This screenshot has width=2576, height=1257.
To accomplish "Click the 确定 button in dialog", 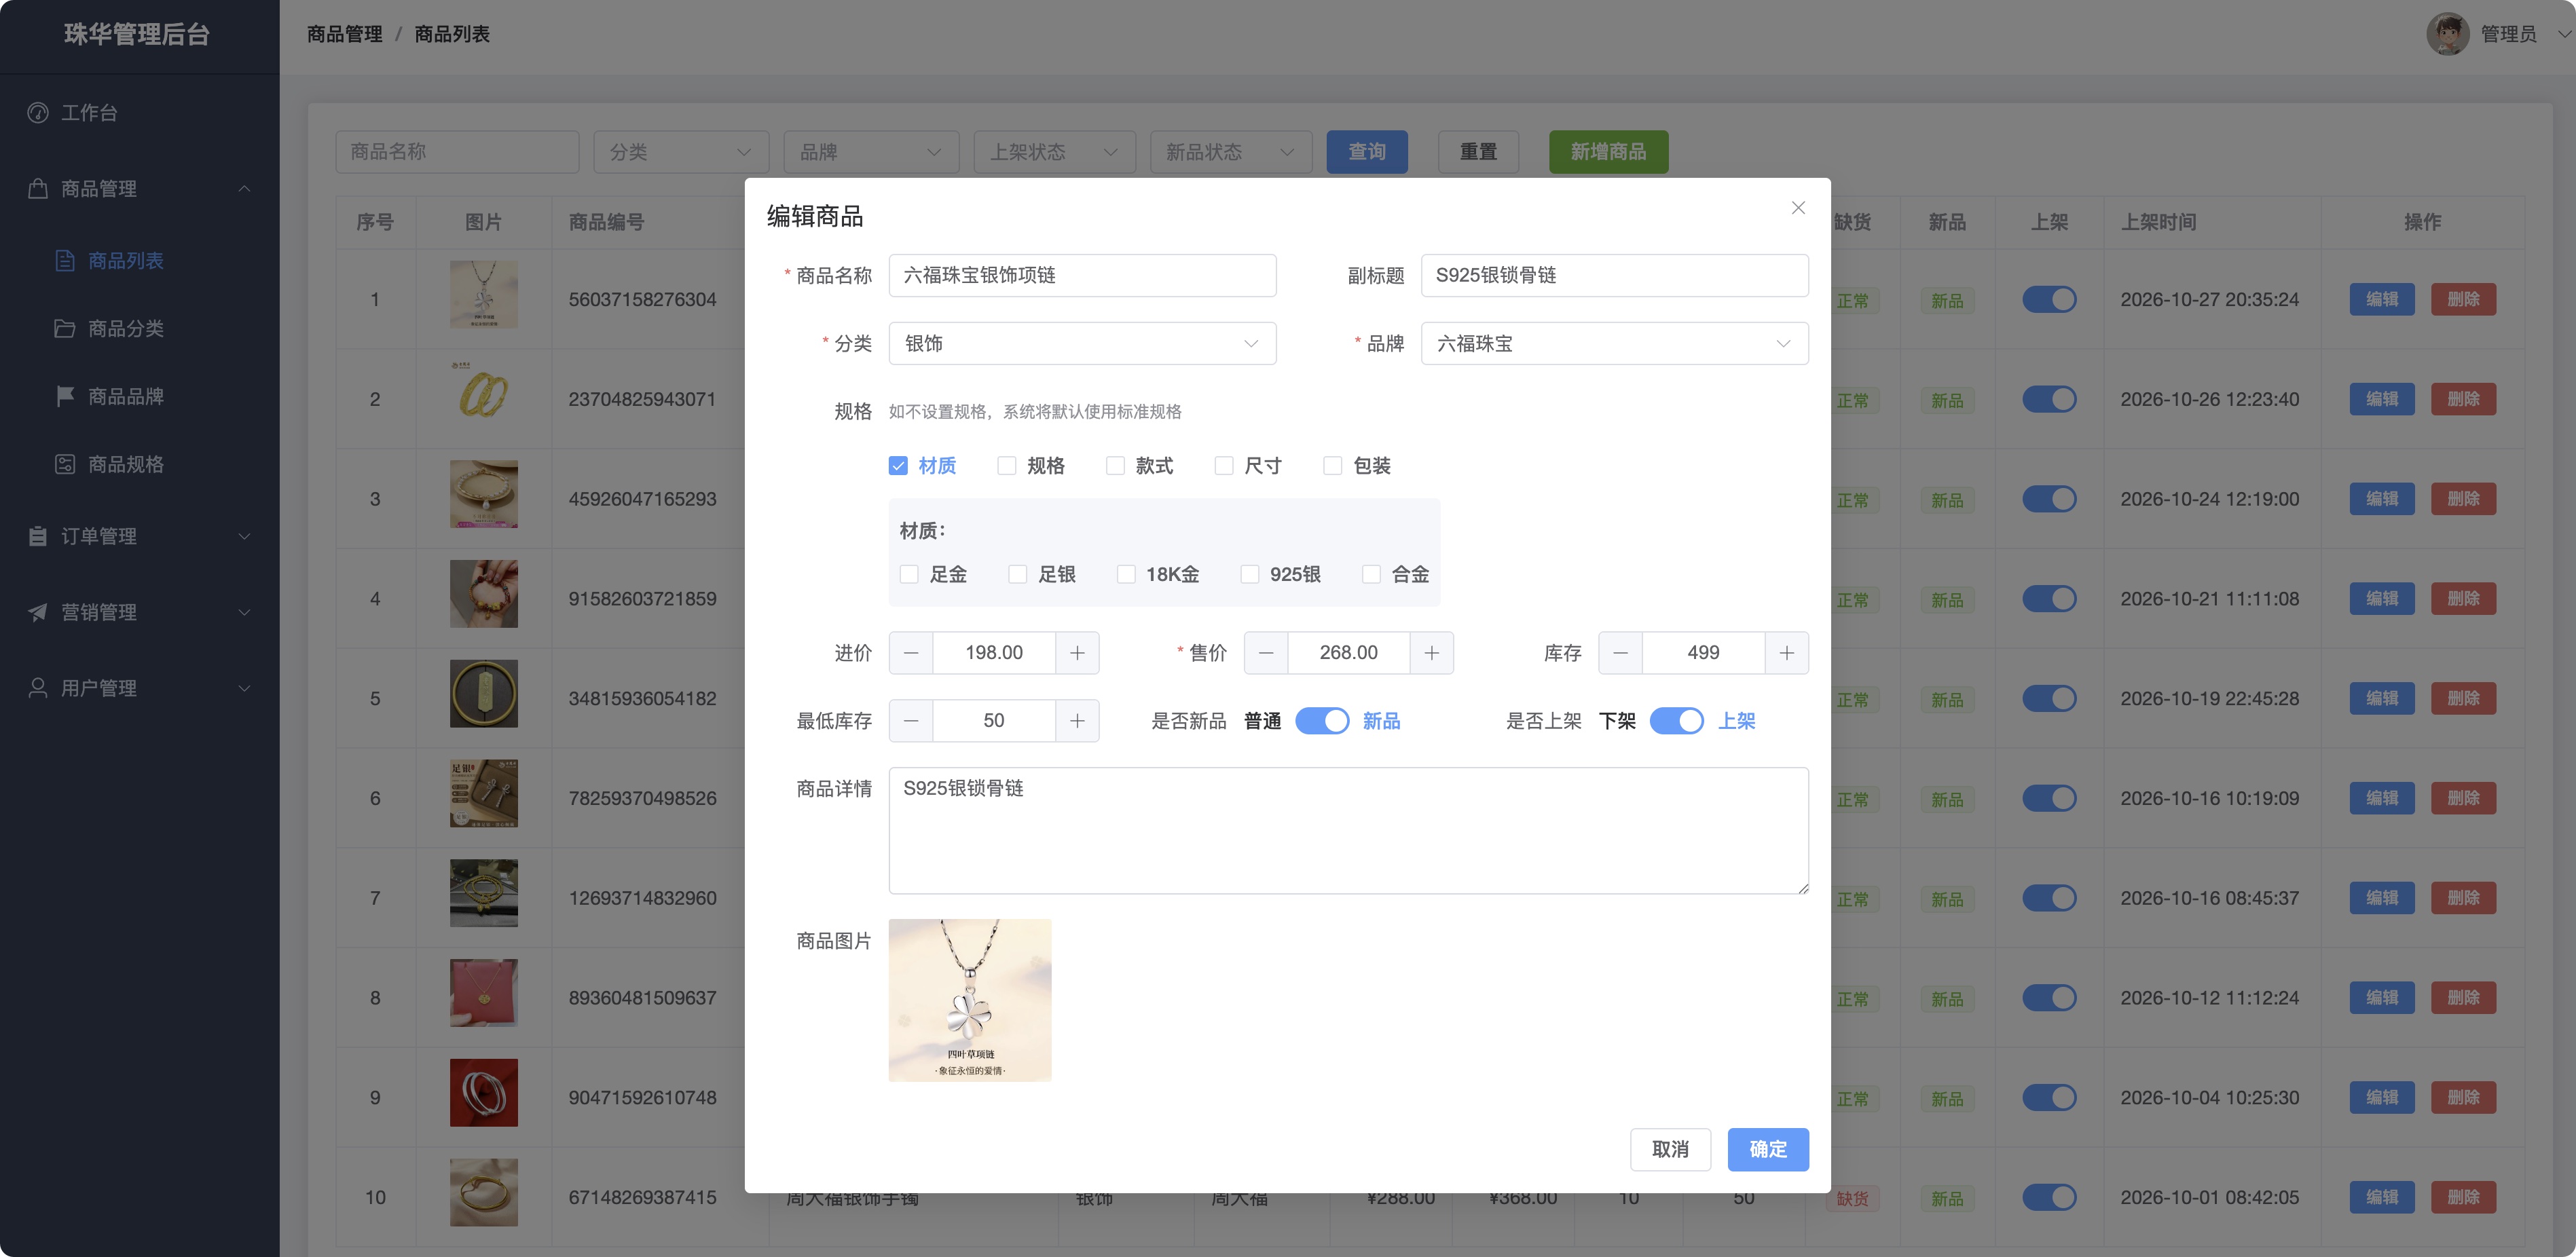I will (1768, 1149).
